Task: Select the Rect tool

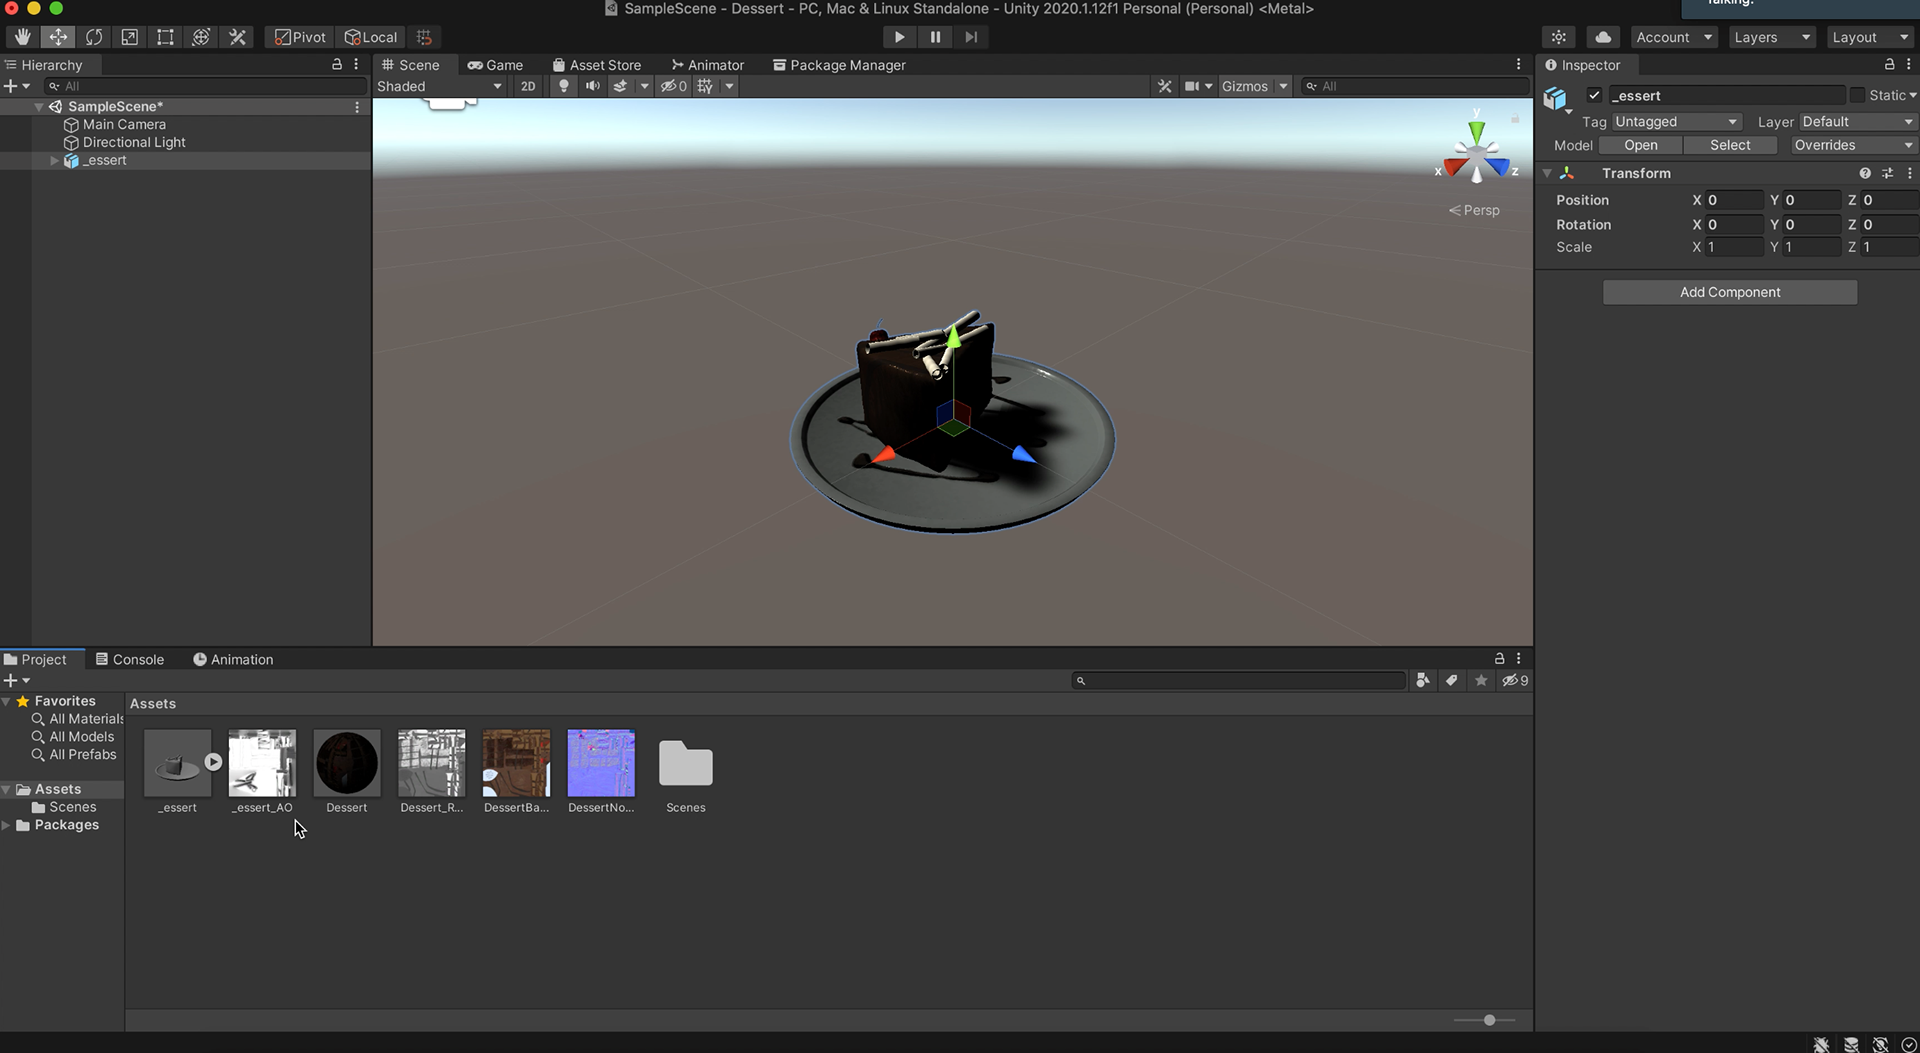Action: (166, 37)
